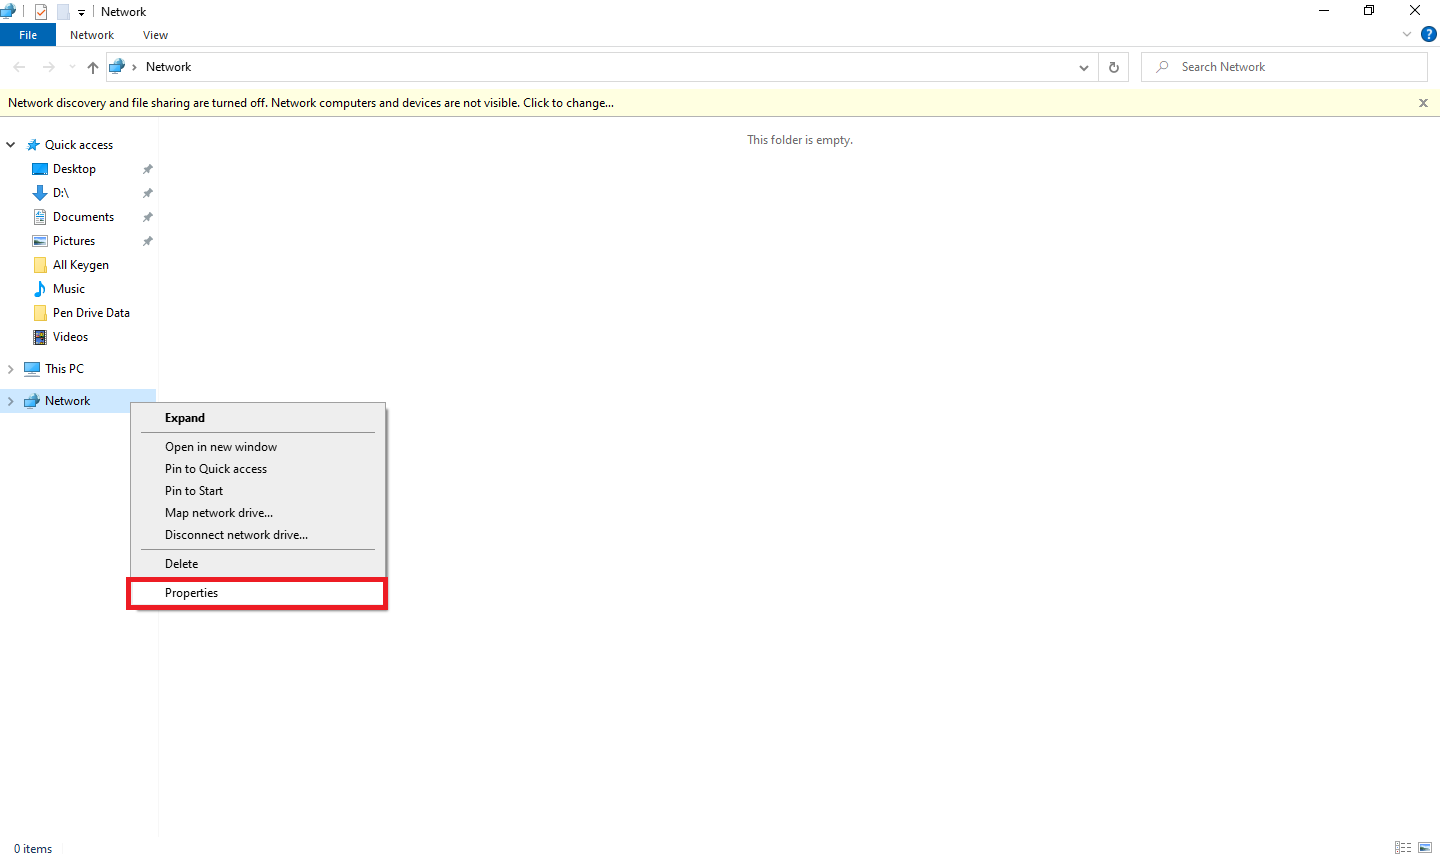1440x860 pixels.
Task: Expand the This PC node
Action: click(11, 369)
